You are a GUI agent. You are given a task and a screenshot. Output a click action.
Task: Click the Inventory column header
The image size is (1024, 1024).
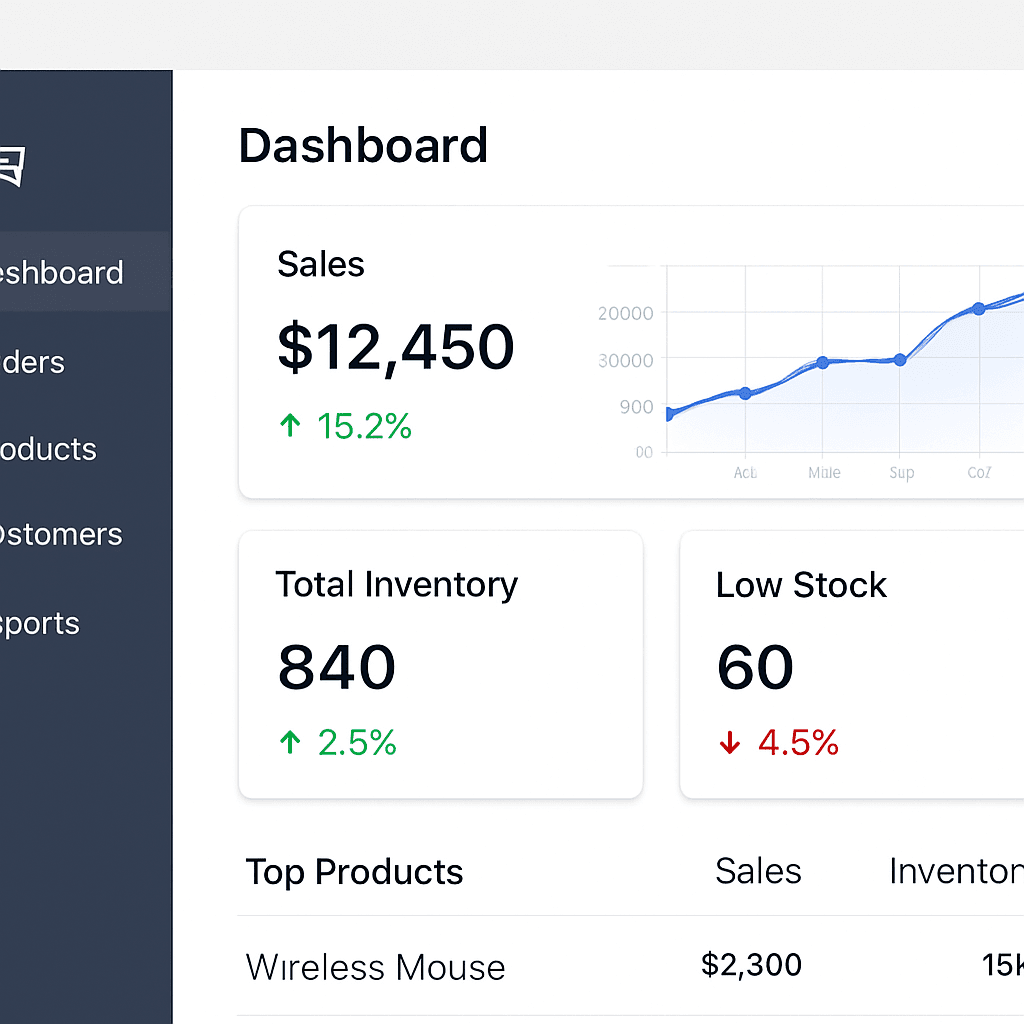tap(956, 871)
